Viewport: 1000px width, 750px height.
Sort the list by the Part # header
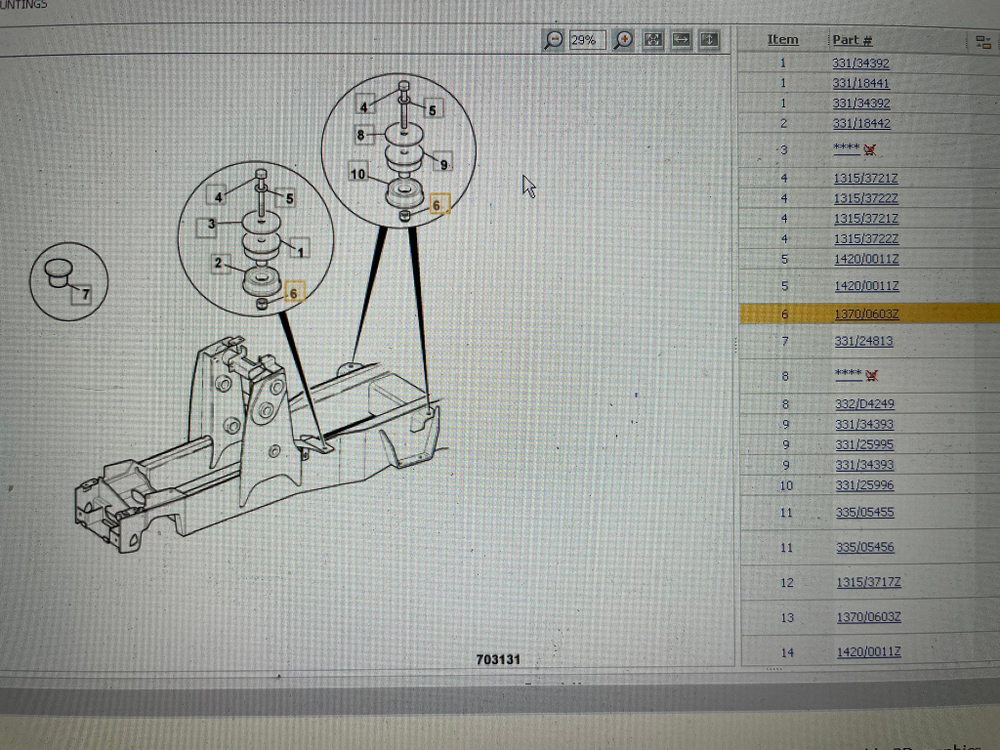pyautogui.click(x=852, y=40)
